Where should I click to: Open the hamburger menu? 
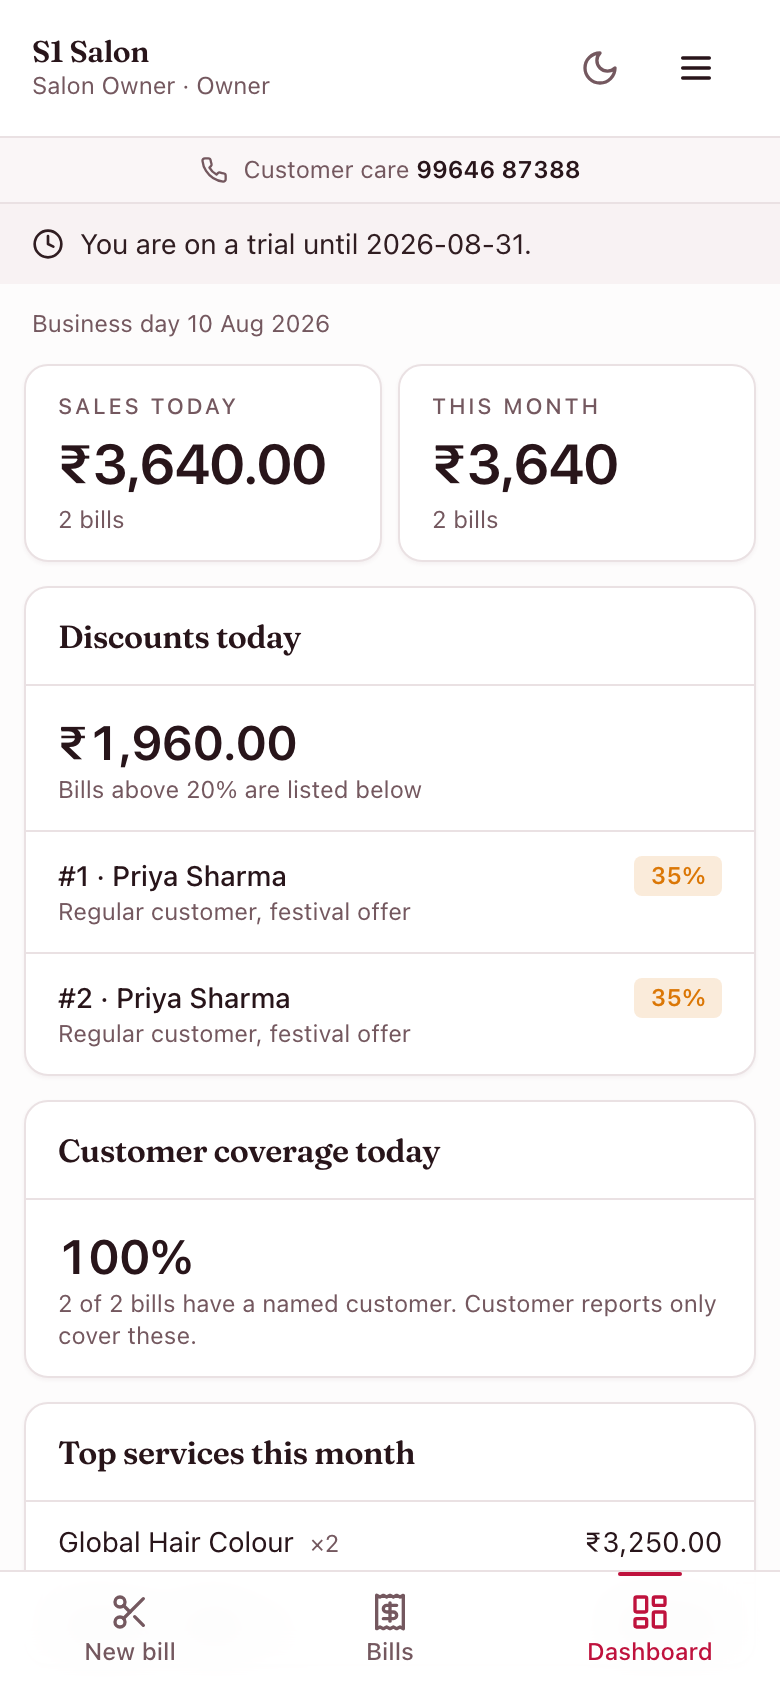coord(696,68)
